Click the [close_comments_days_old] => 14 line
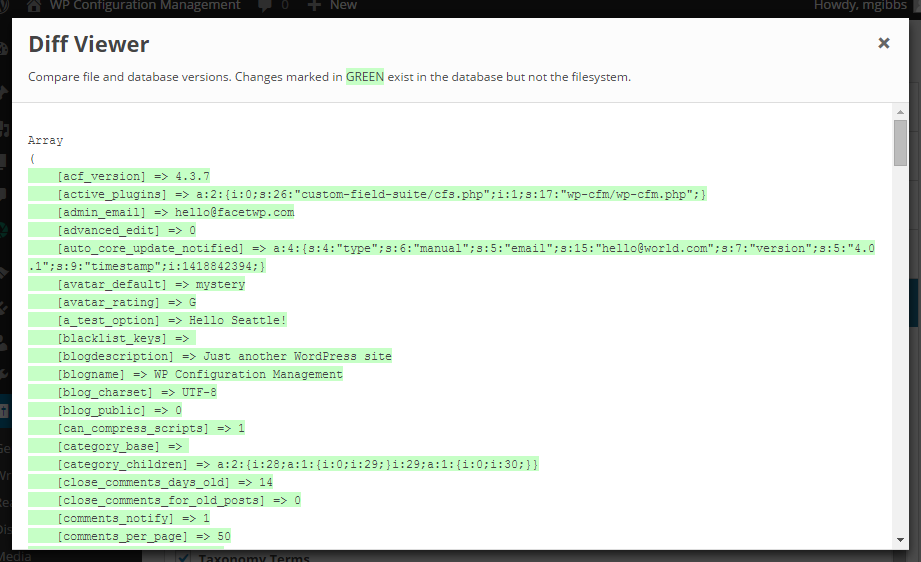 [x=150, y=482]
